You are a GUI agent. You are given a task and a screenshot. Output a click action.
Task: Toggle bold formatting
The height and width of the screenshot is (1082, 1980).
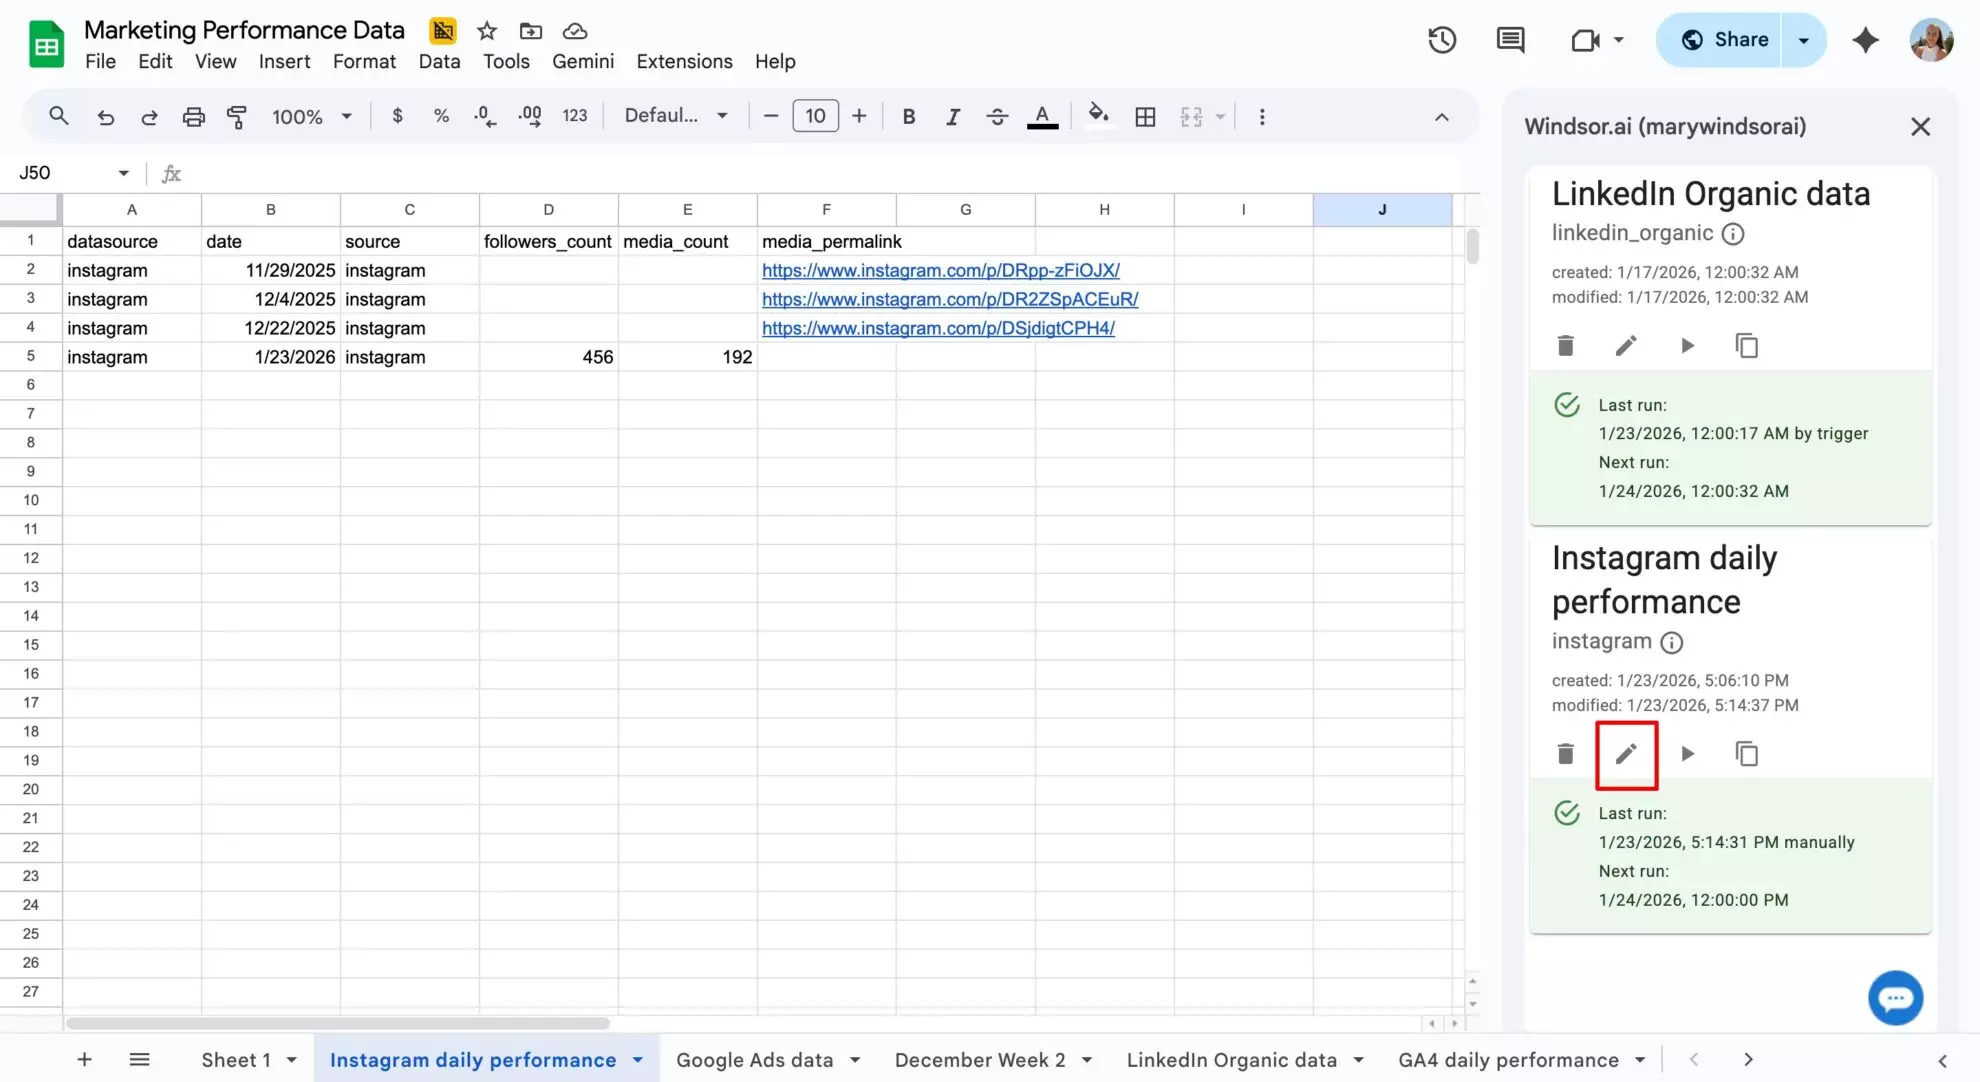909,116
